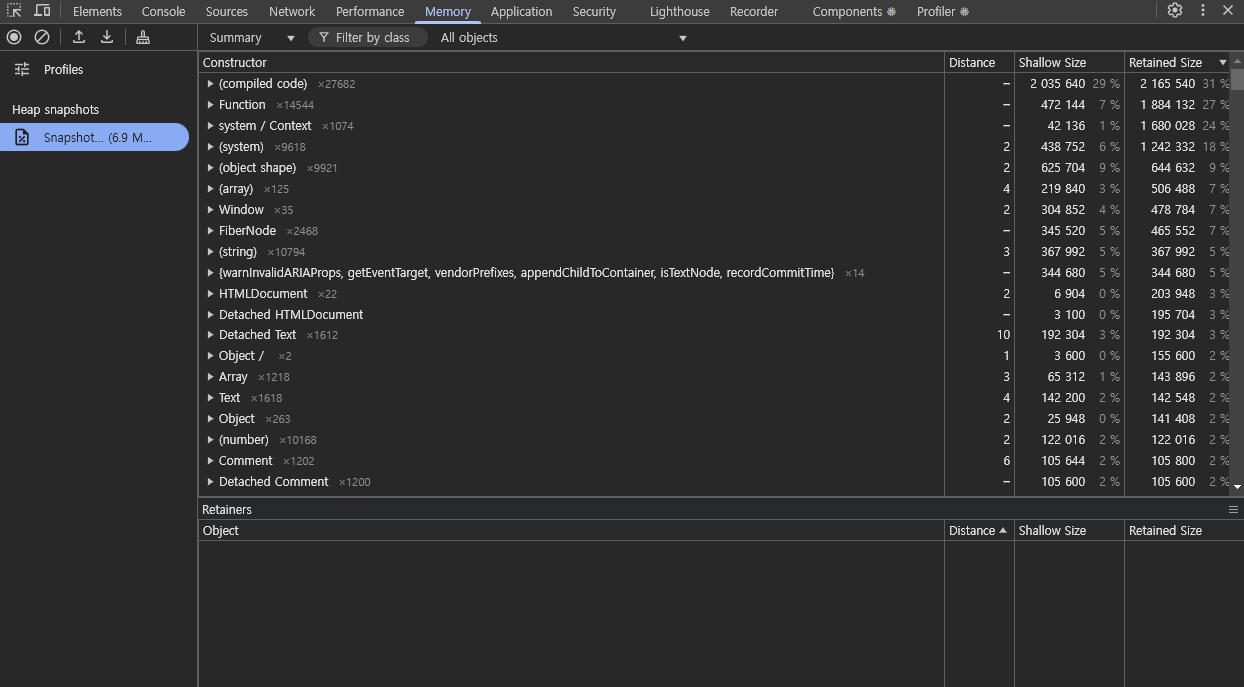Expand the Function constructor row
The image size is (1244, 687).
[x=210, y=105]
